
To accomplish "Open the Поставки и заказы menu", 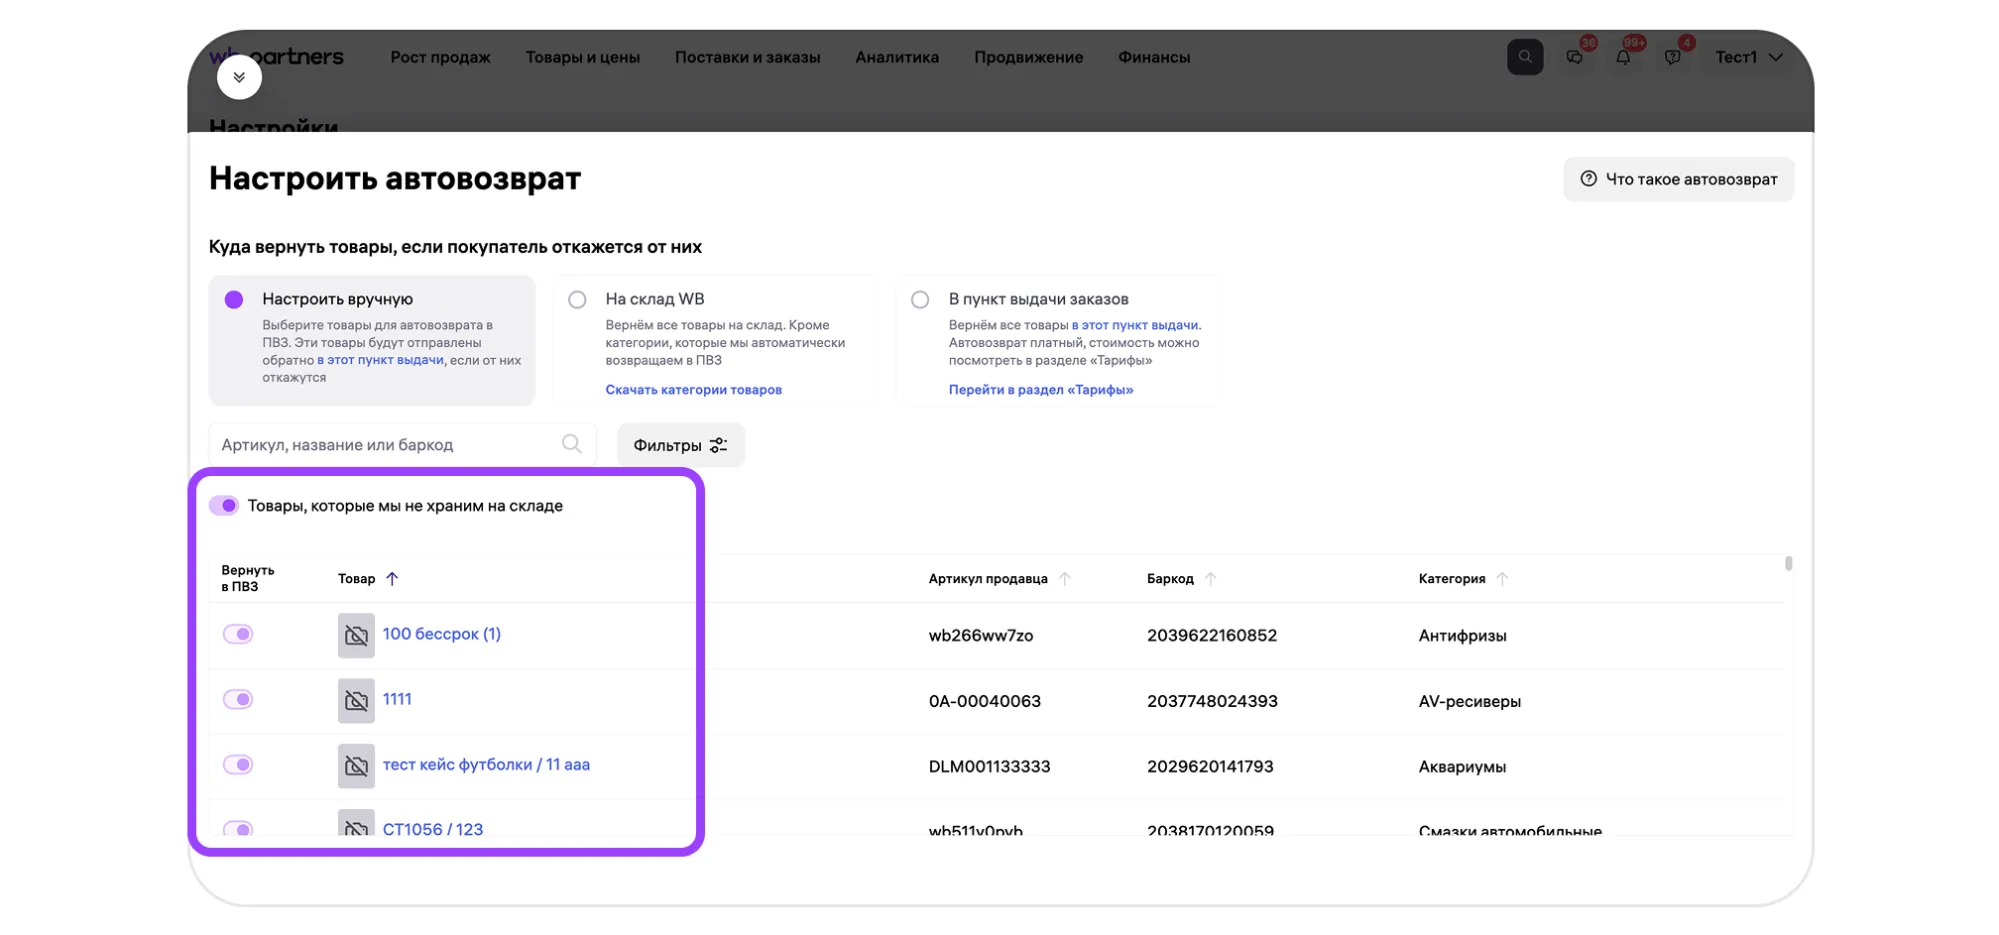I will (748, 57).
